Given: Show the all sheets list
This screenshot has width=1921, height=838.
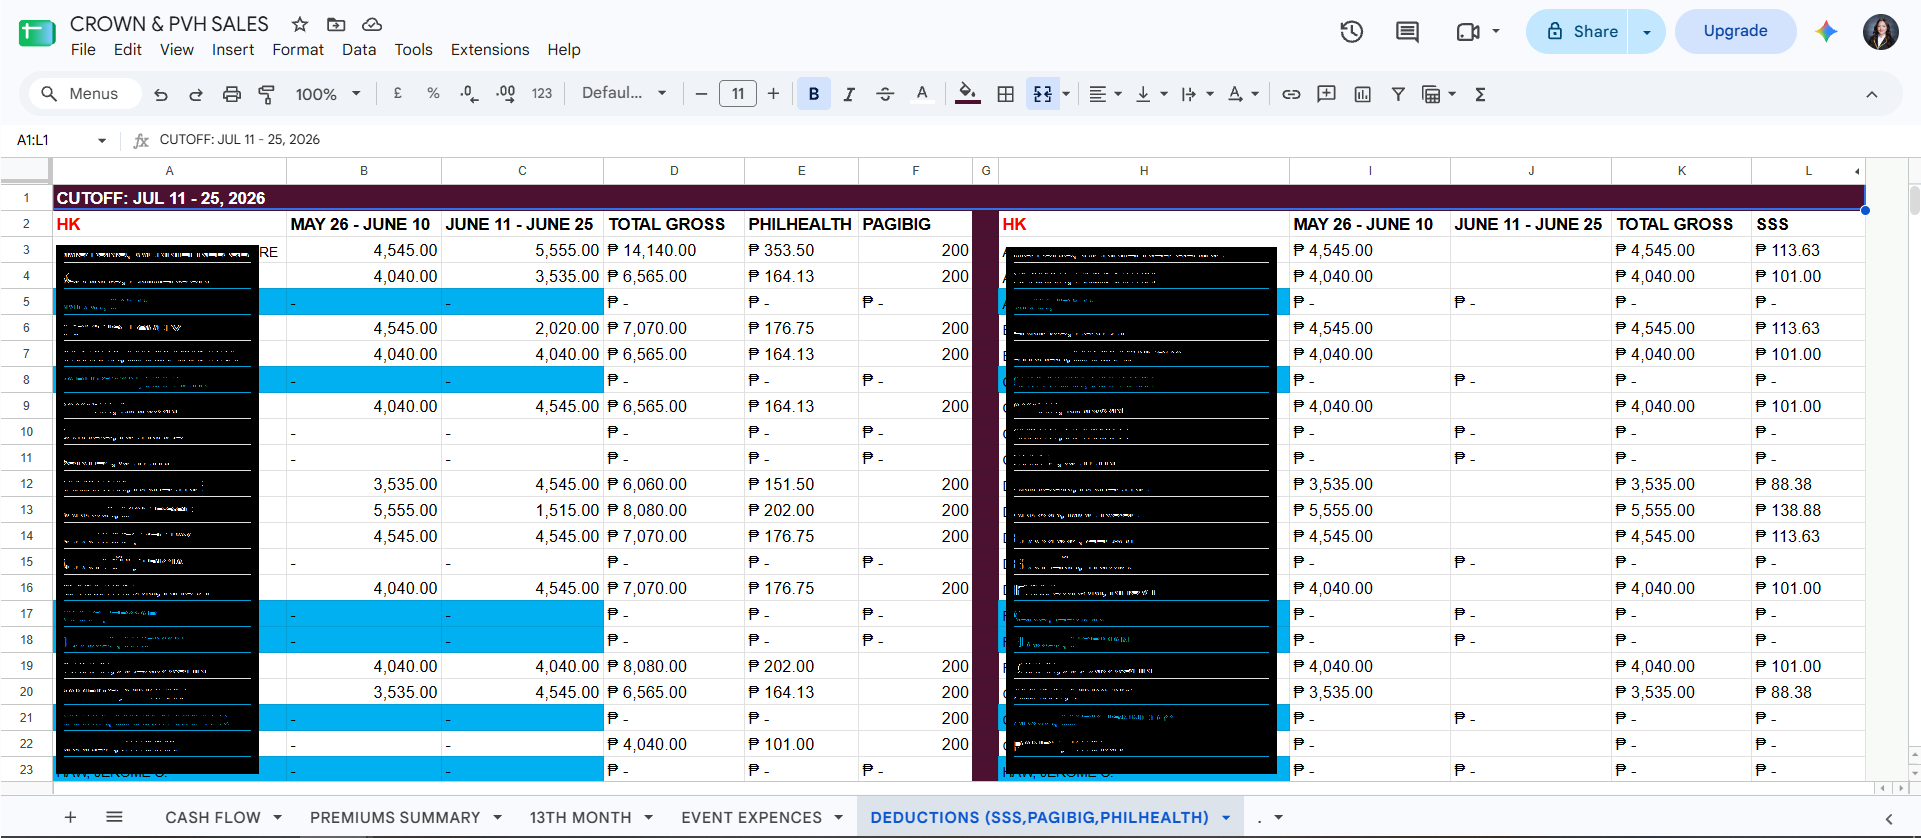Looking at the screenshot, I should [114, 818].
